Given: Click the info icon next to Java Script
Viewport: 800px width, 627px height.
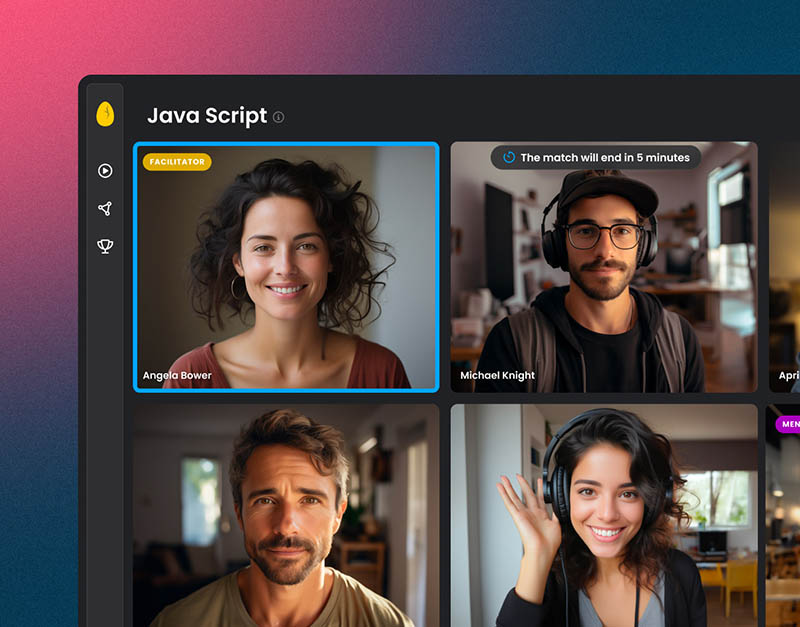Looking at the screenshot, I should [279, 117].
